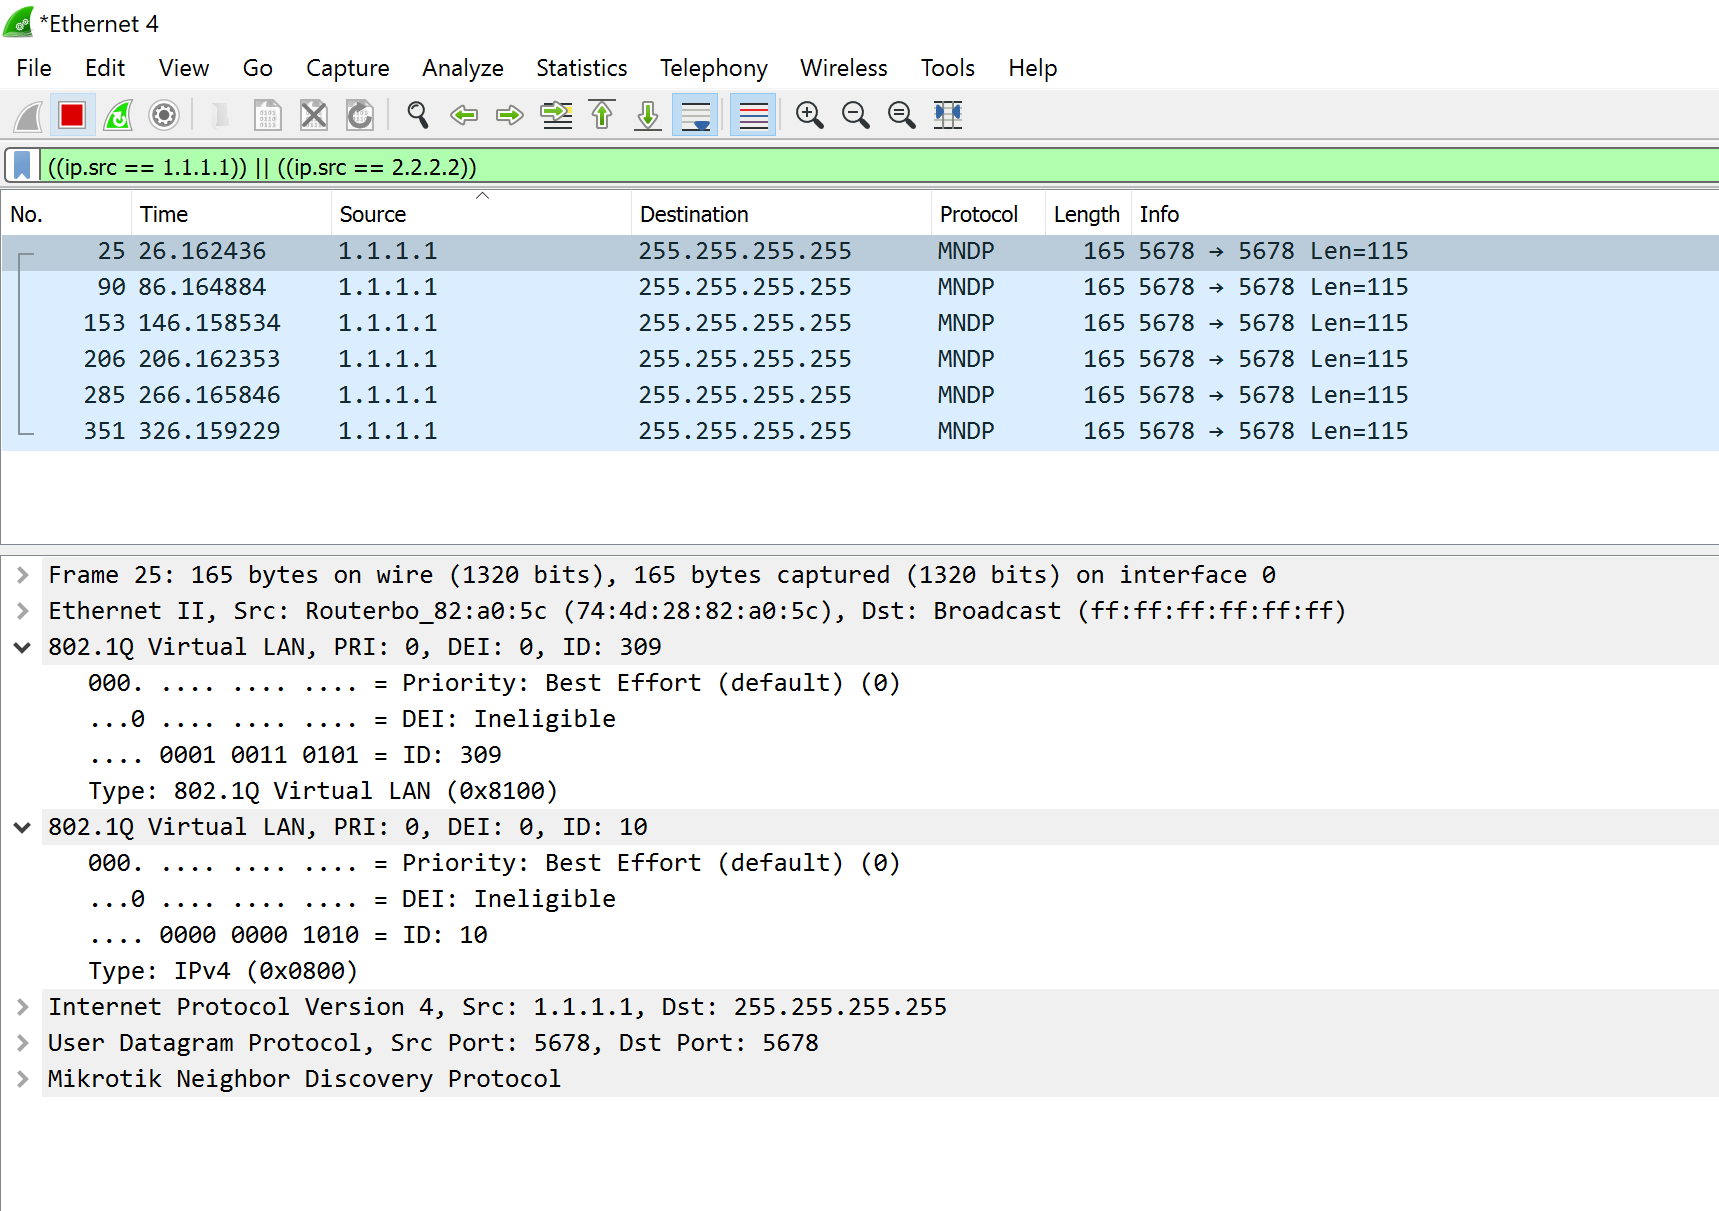
Task: Open the Statistics menu
Action: pos(582,68)
